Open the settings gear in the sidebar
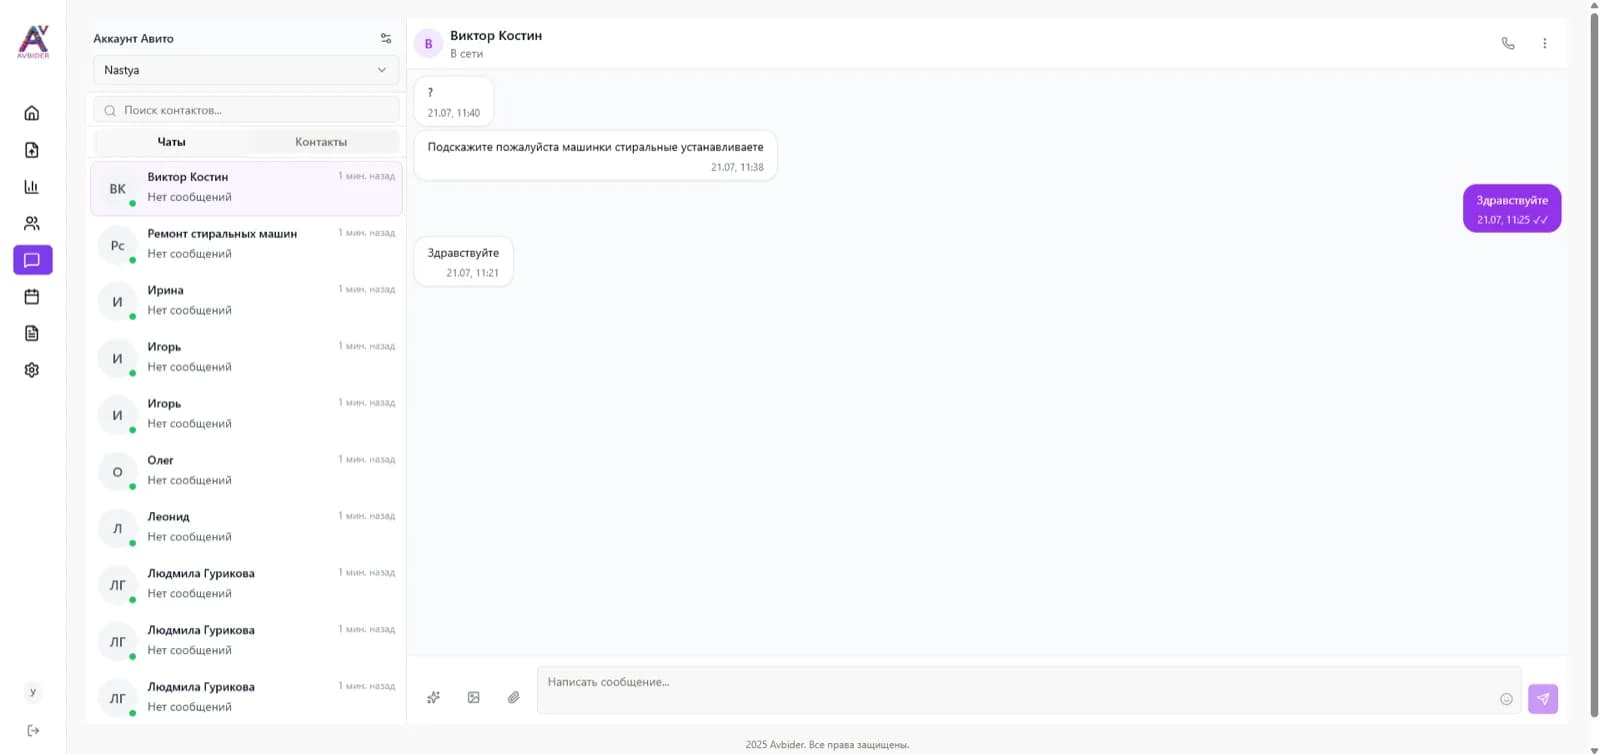This screenshot has width=1600, height=754. 32,370
